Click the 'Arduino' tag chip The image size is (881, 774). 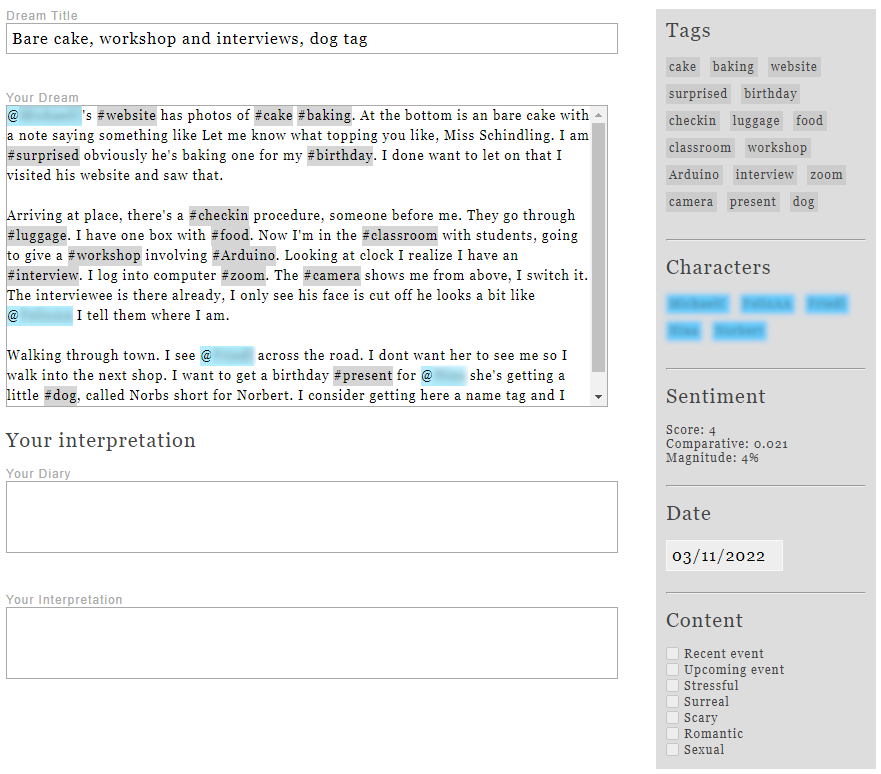(694, 175)
